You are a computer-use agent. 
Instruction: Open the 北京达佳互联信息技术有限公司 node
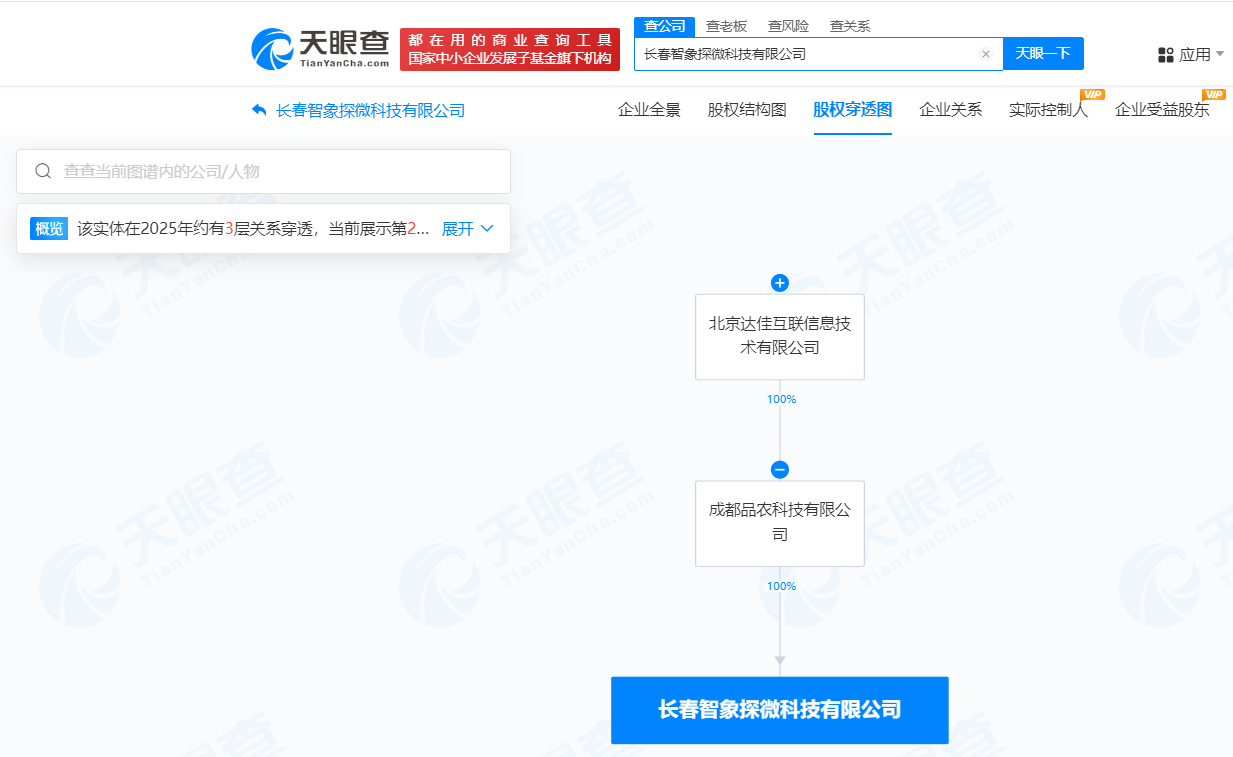[779, 336]
